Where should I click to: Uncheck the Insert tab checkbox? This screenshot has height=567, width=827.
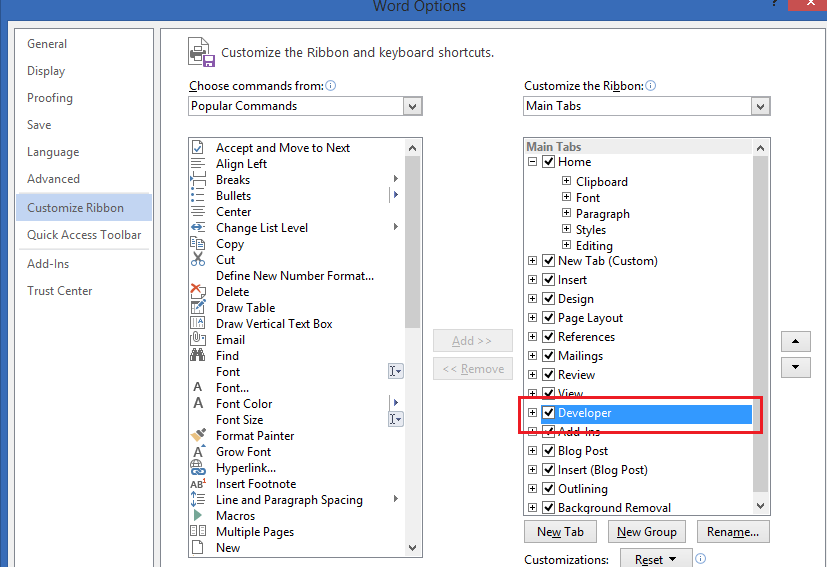pyautogui.click(x=549, y=280)
